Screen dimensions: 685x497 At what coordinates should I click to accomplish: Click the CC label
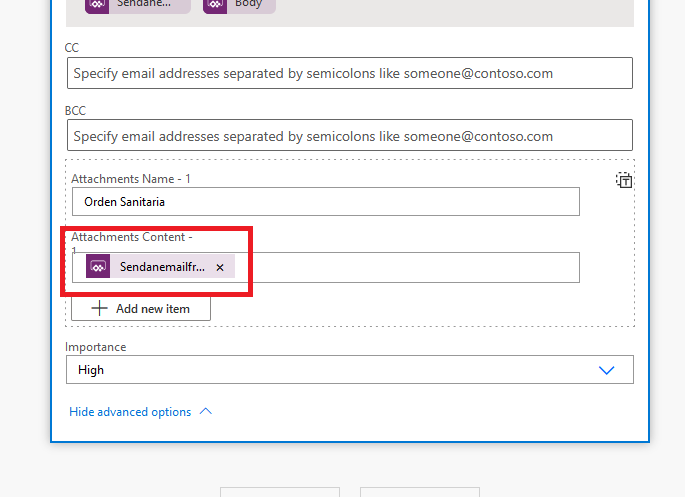click(x=72, y=48)
